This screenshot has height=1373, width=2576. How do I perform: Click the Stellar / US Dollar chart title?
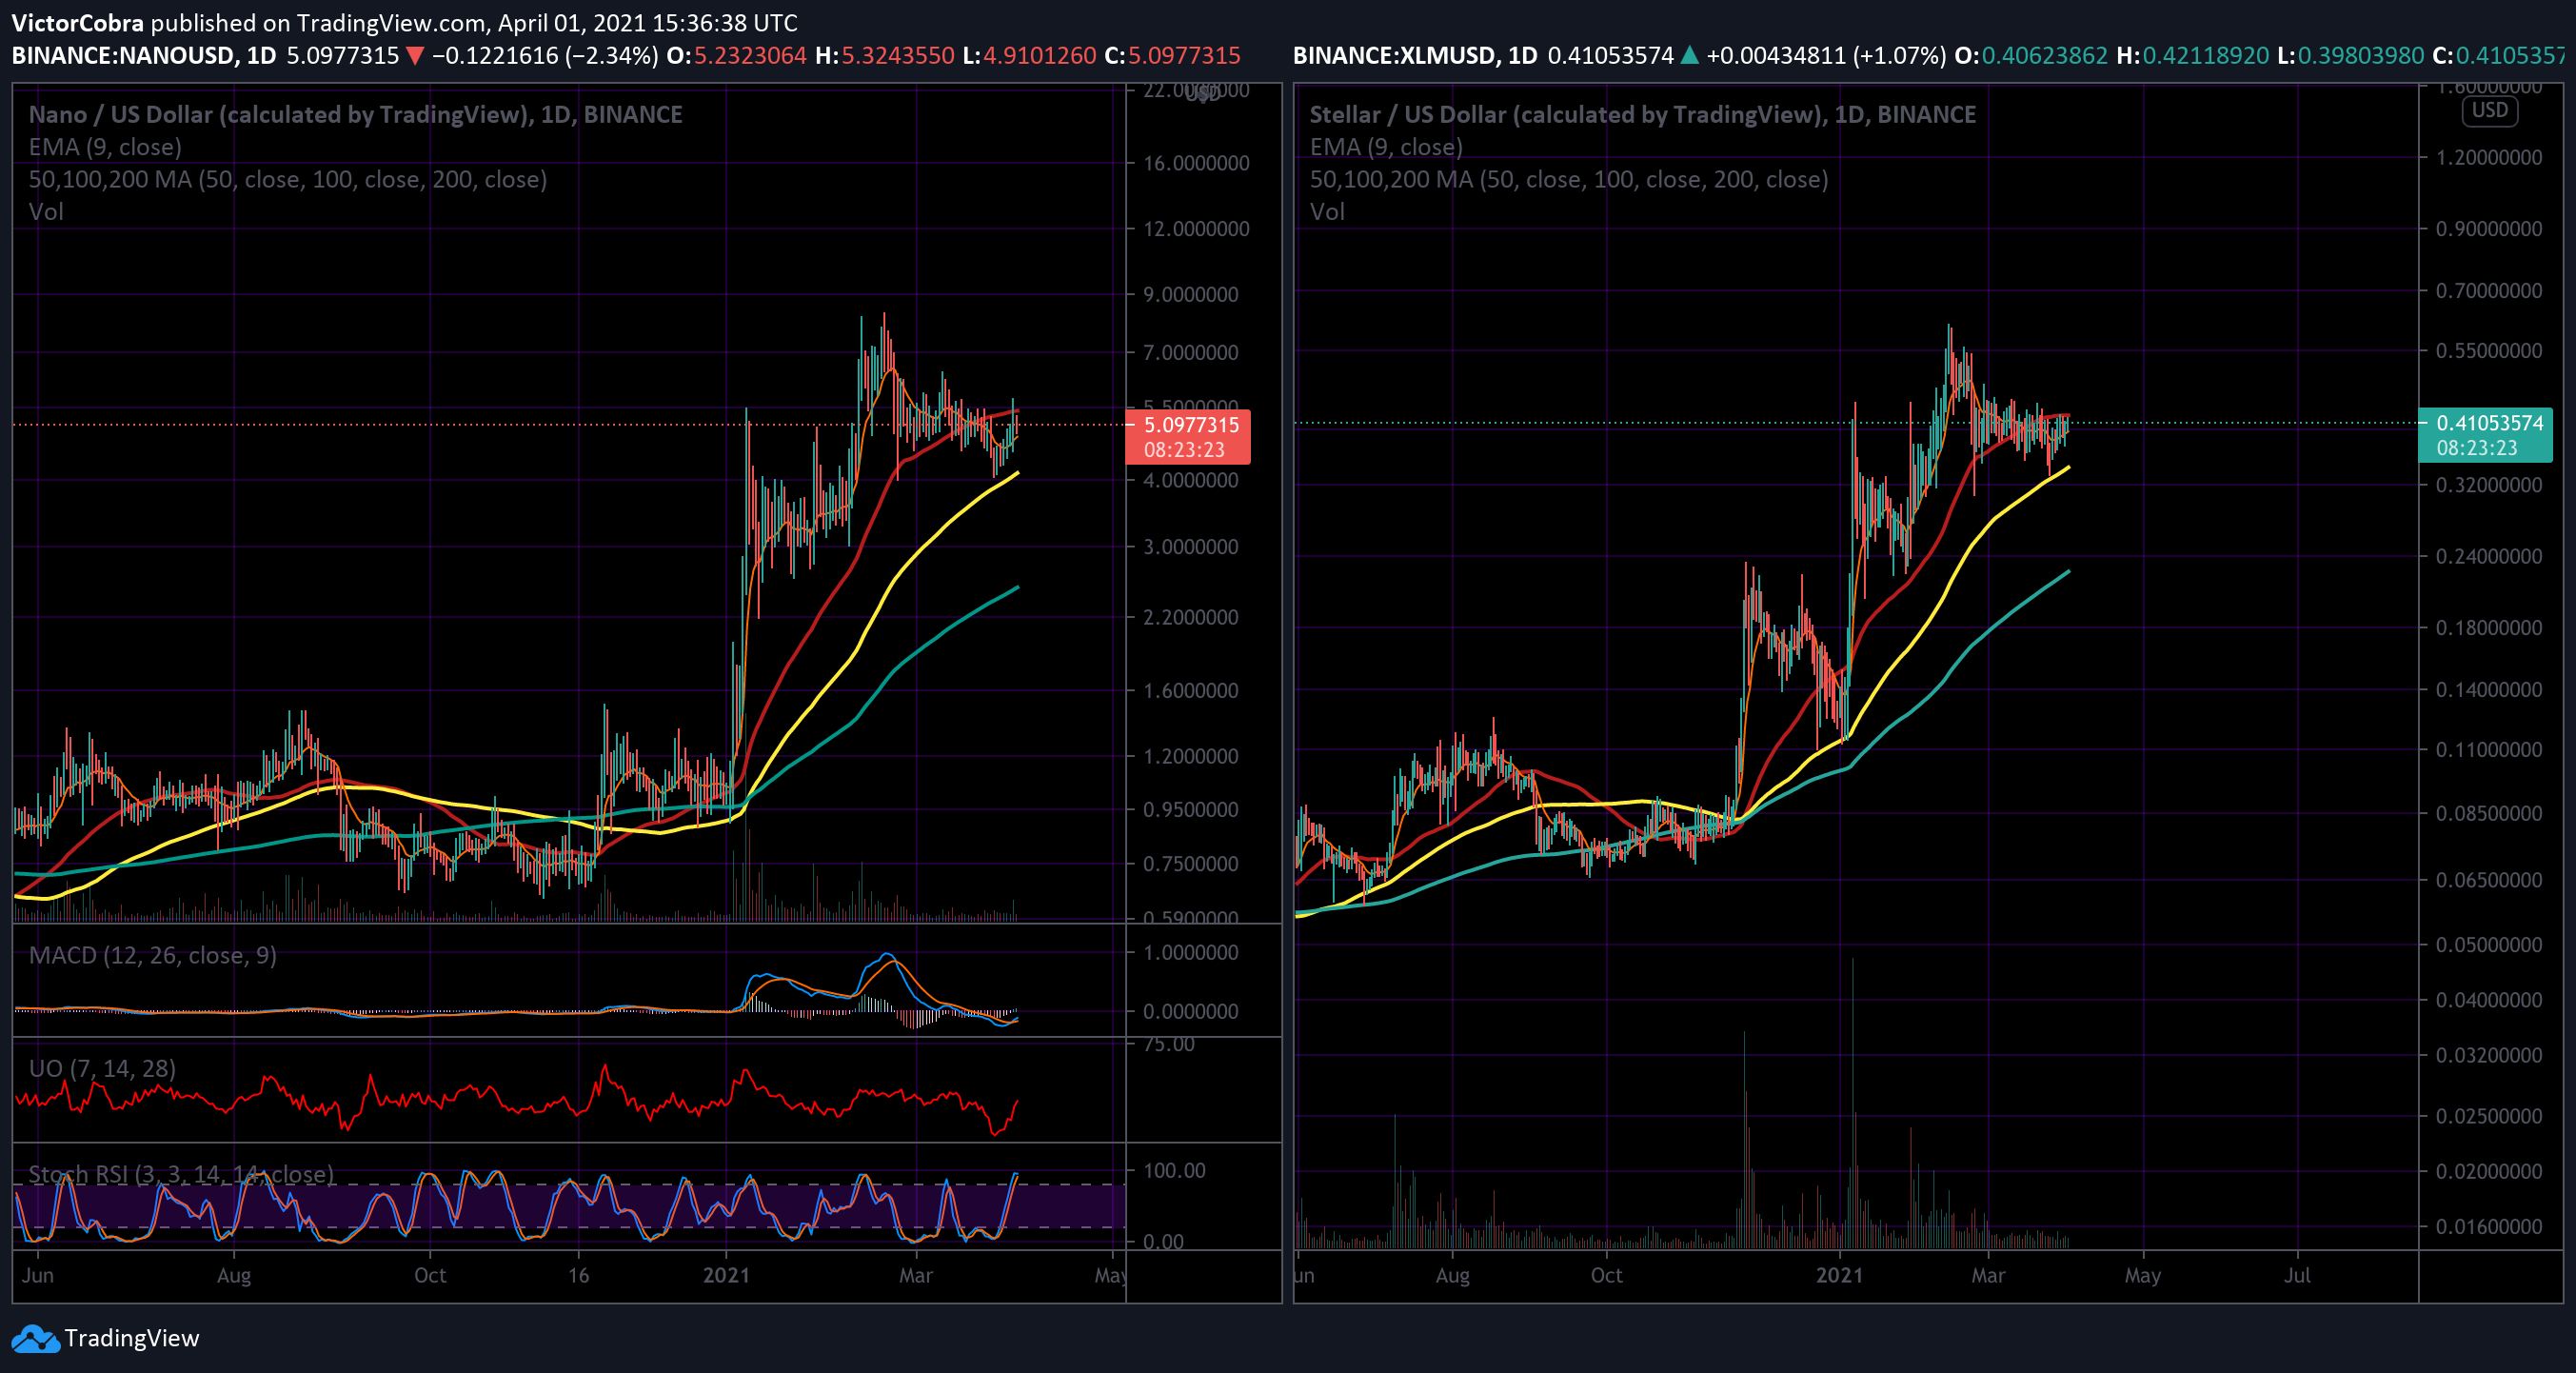[1642, 115]
